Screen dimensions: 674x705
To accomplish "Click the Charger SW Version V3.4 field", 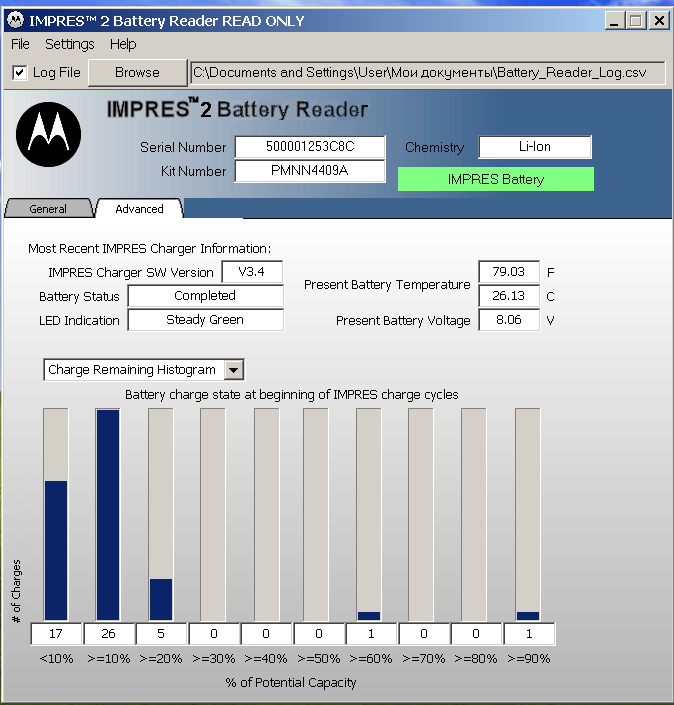I will 252,272.
